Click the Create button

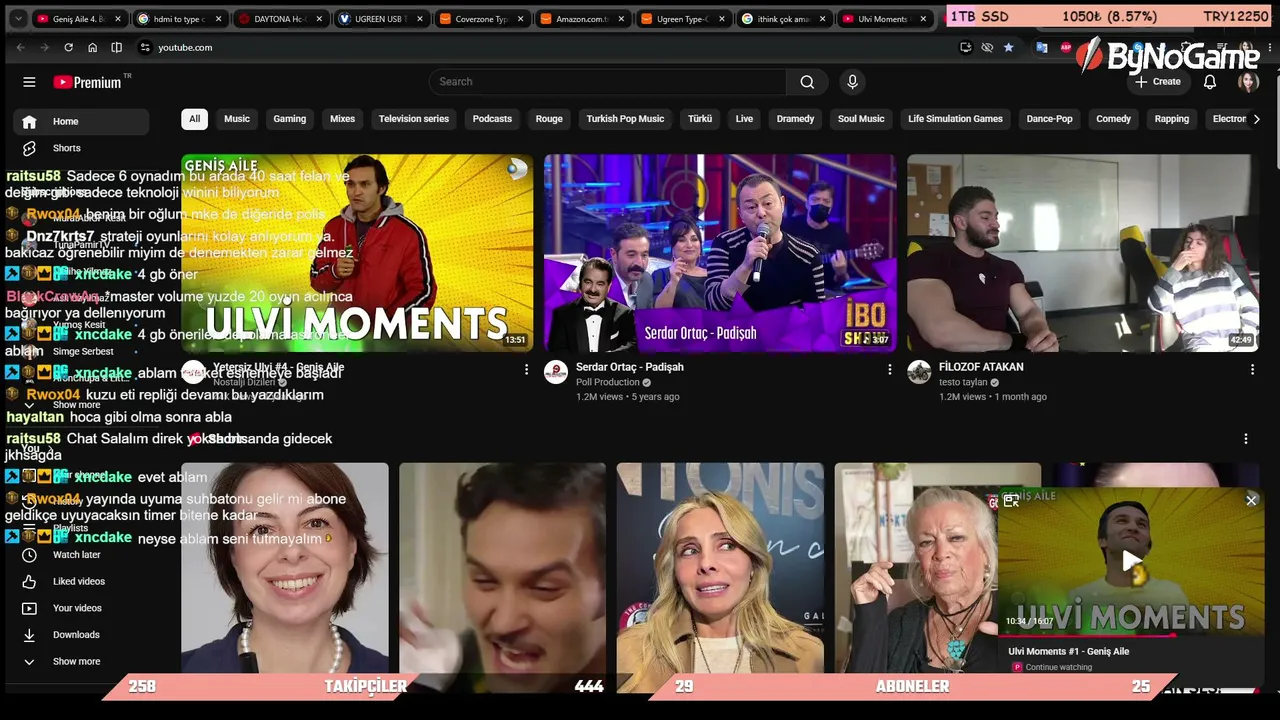[1157, 82]
